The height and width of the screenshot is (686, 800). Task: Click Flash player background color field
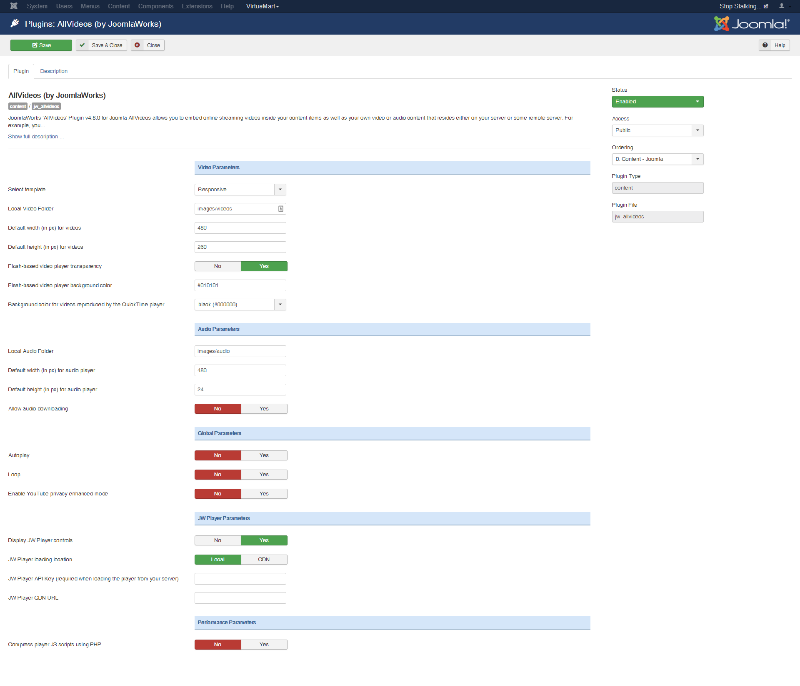click(240, 285)
